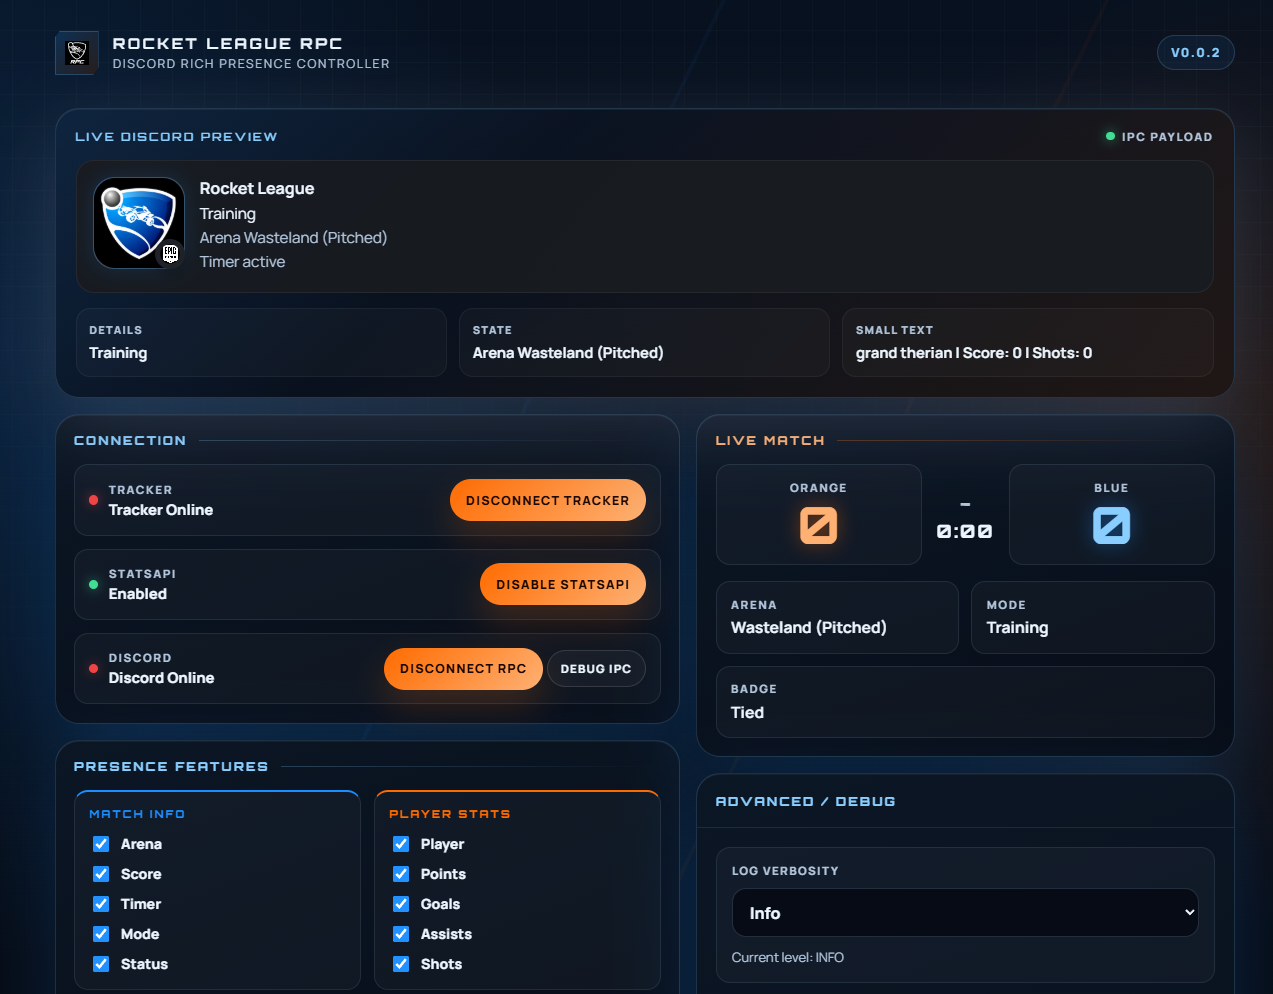Click the Match Info section heading

pos(137,814)
